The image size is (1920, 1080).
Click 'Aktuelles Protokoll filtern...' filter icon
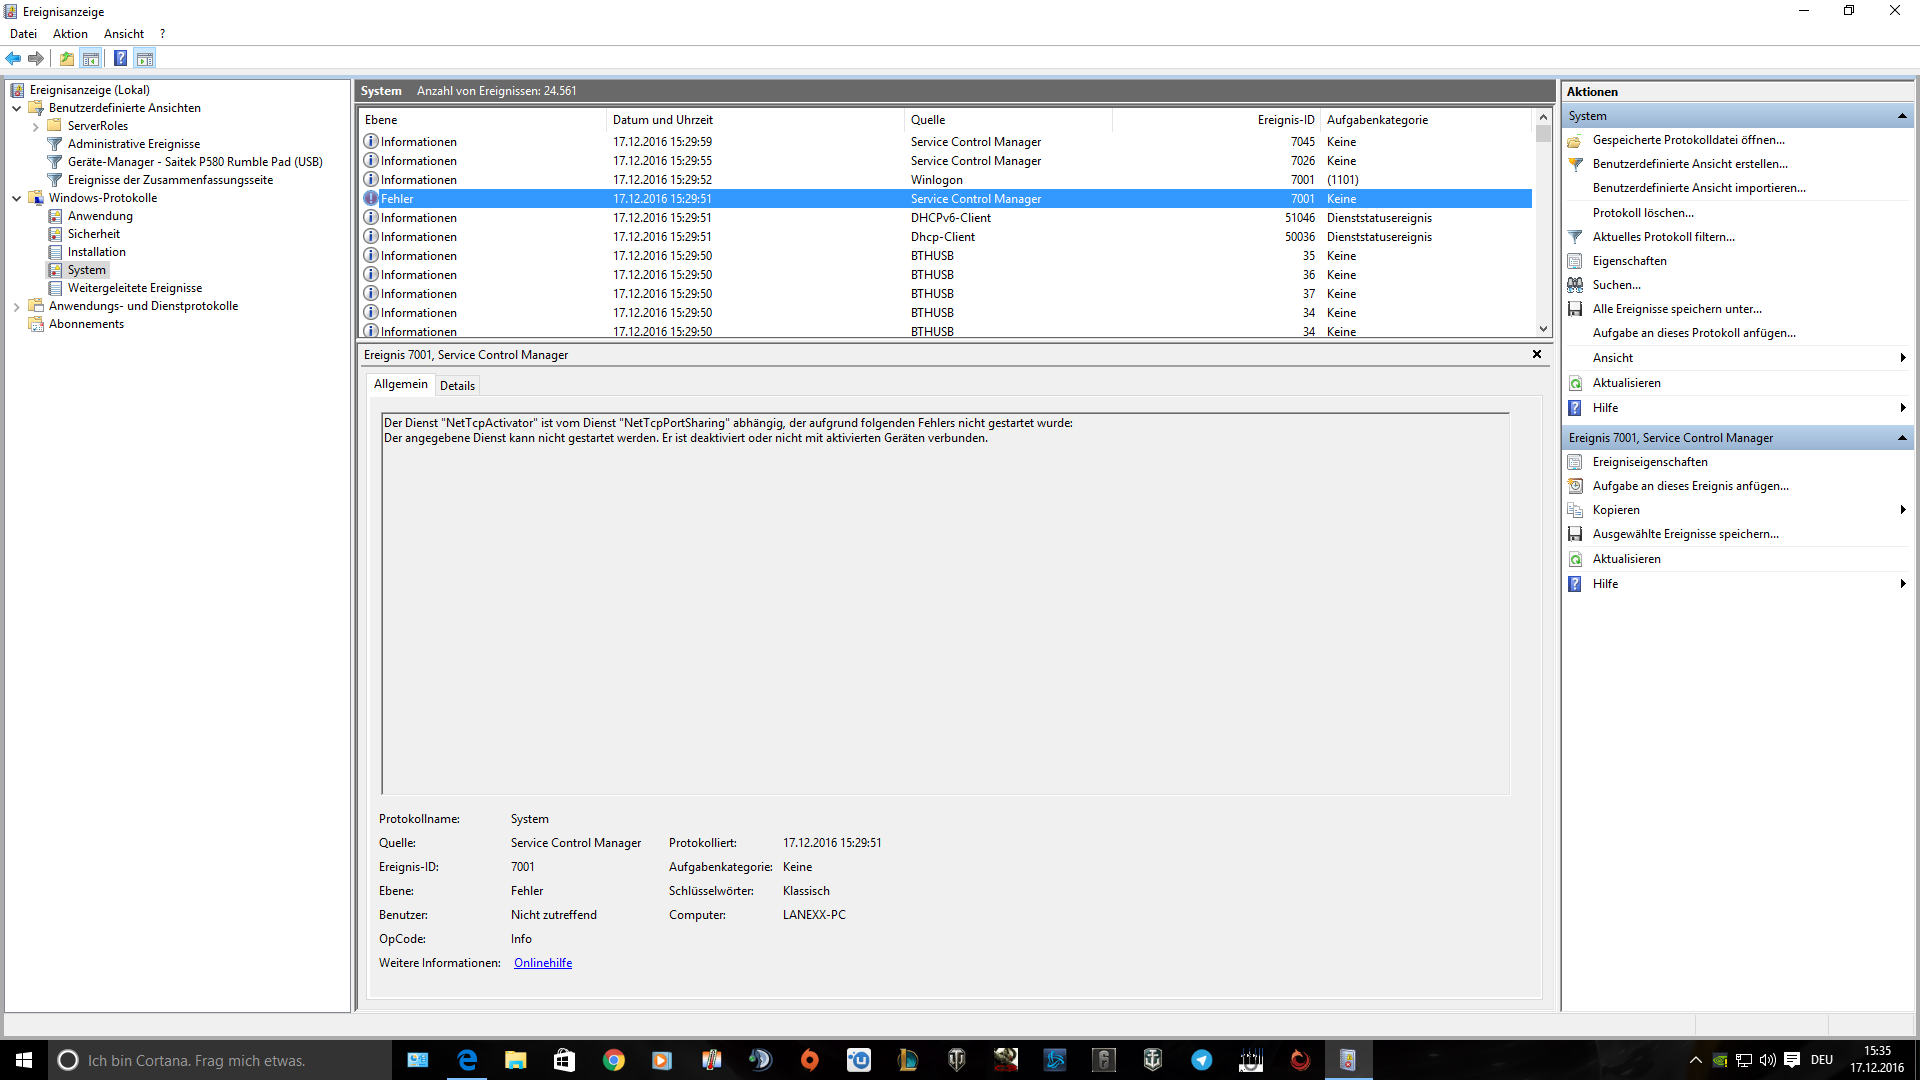1576,237
